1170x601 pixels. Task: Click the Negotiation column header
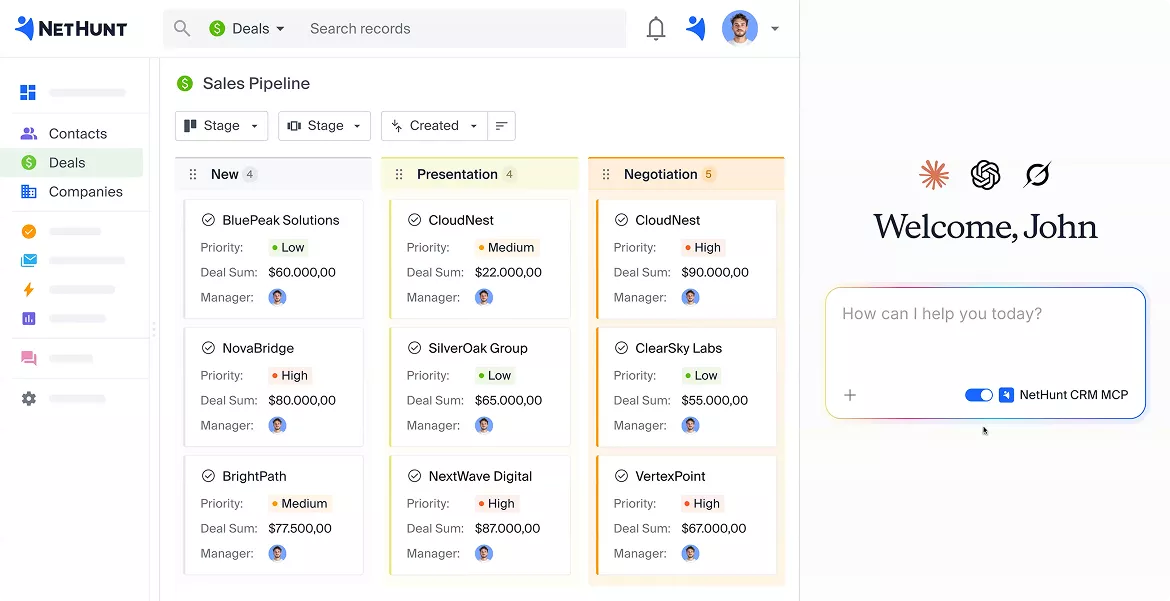[686, 174]
